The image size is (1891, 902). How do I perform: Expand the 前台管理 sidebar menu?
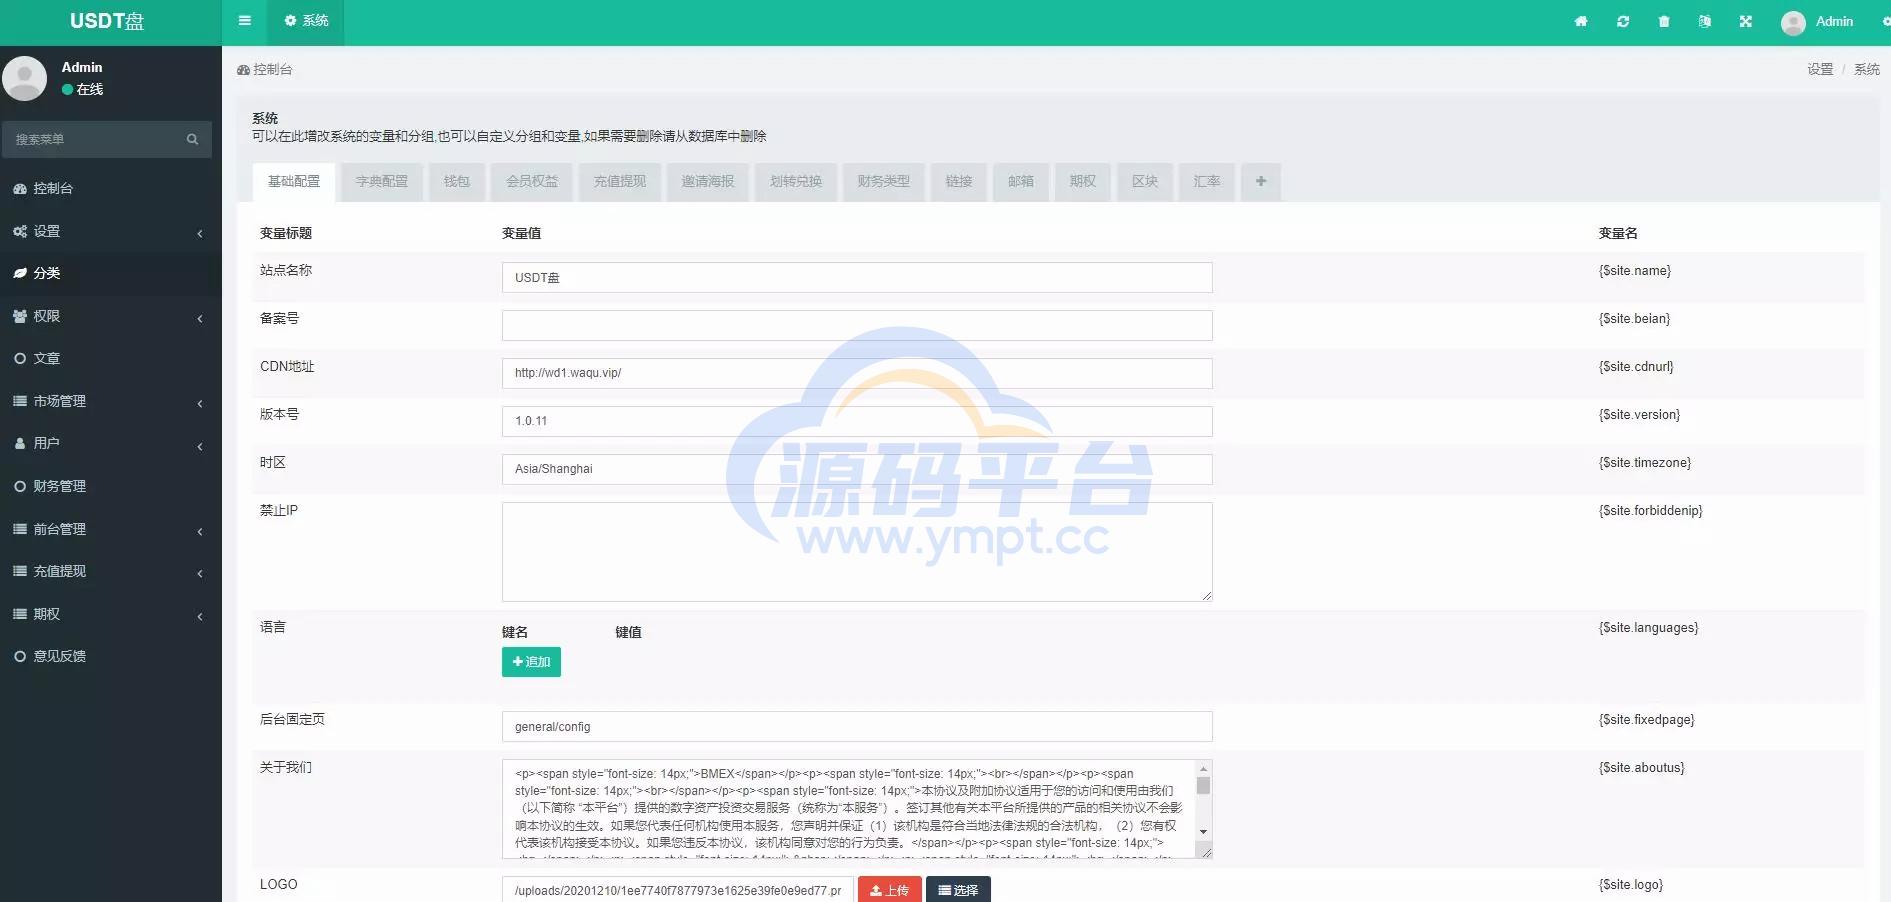(110, 529)
